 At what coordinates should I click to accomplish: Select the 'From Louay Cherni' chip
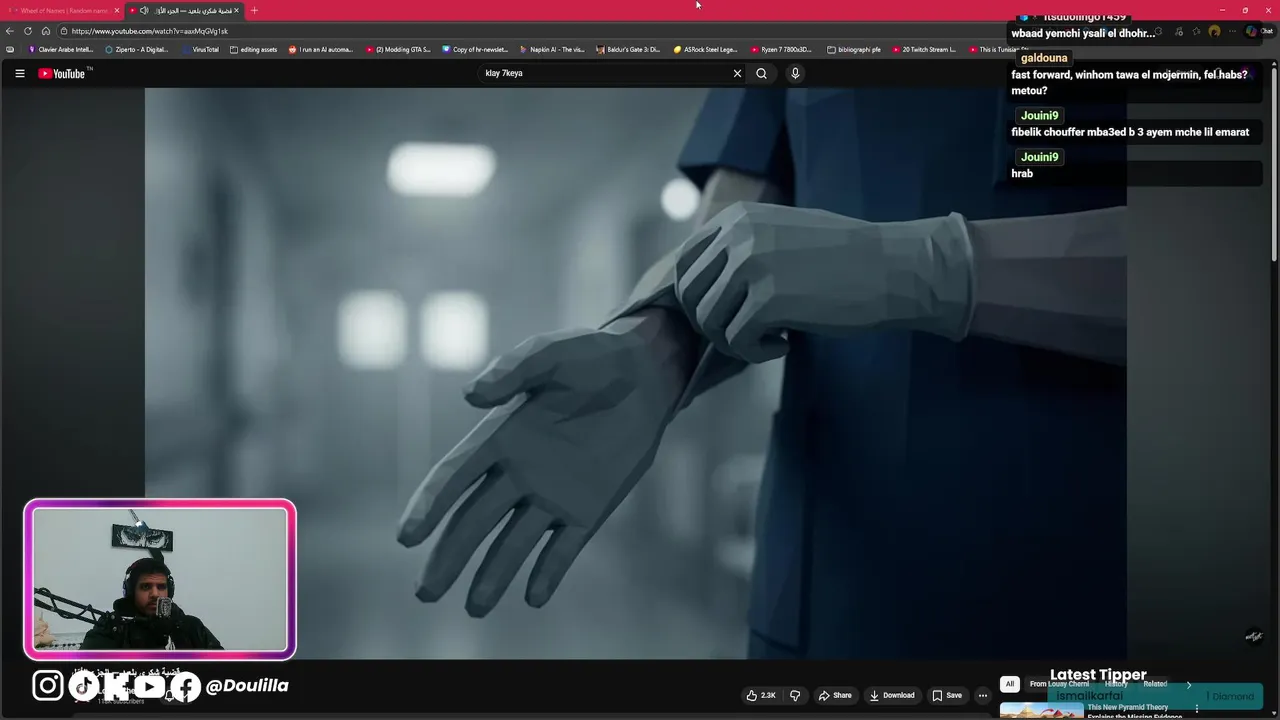[x=1059, y=684]
